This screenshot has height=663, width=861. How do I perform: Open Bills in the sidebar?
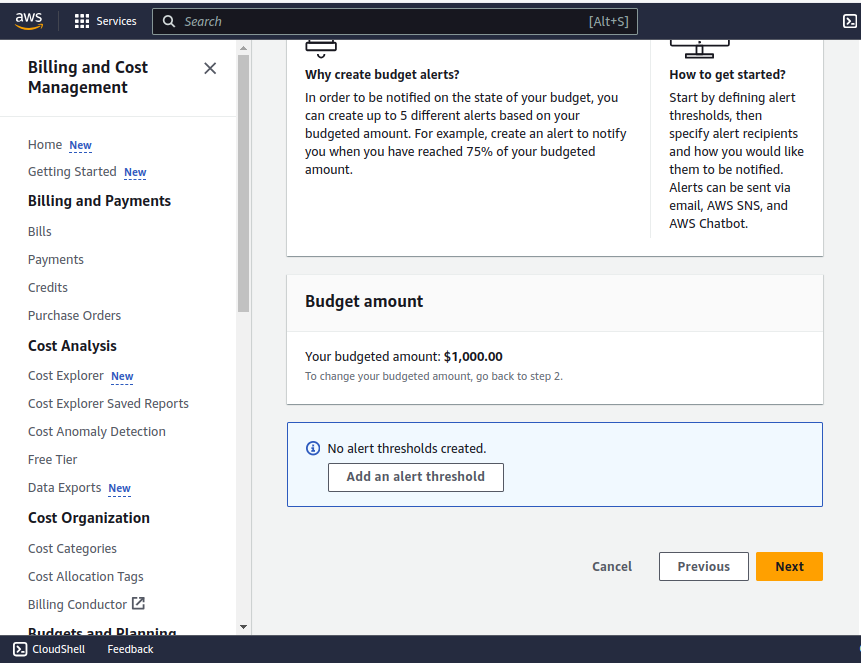[x=40, y=232]
